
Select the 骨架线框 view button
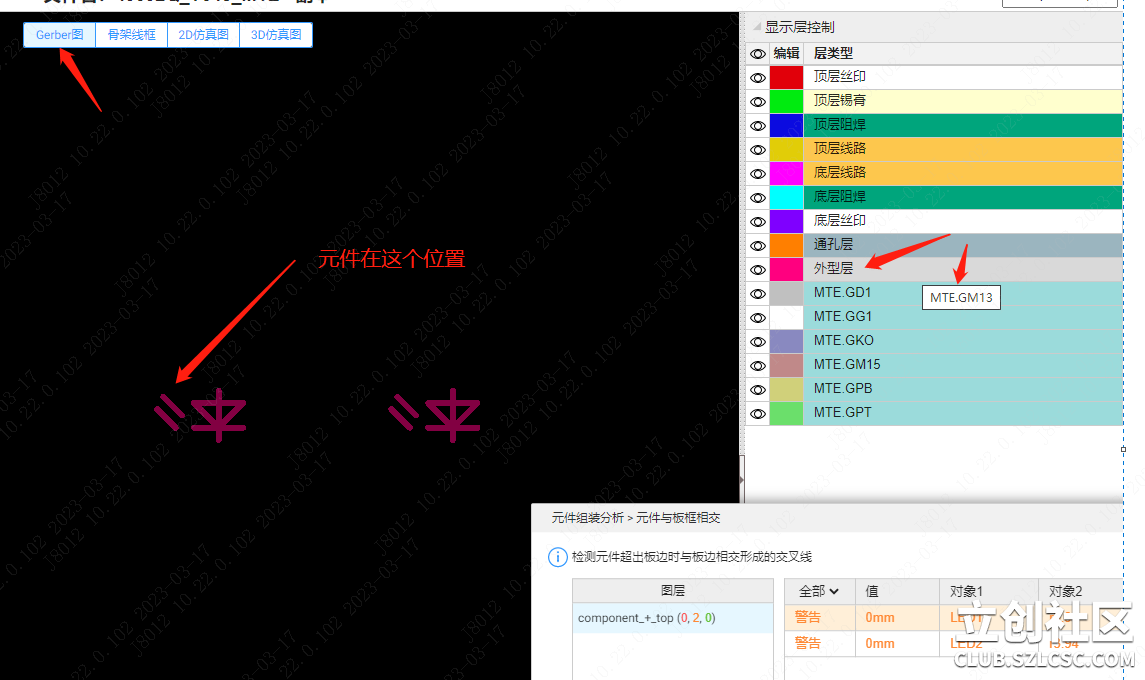tap(131, 35)
